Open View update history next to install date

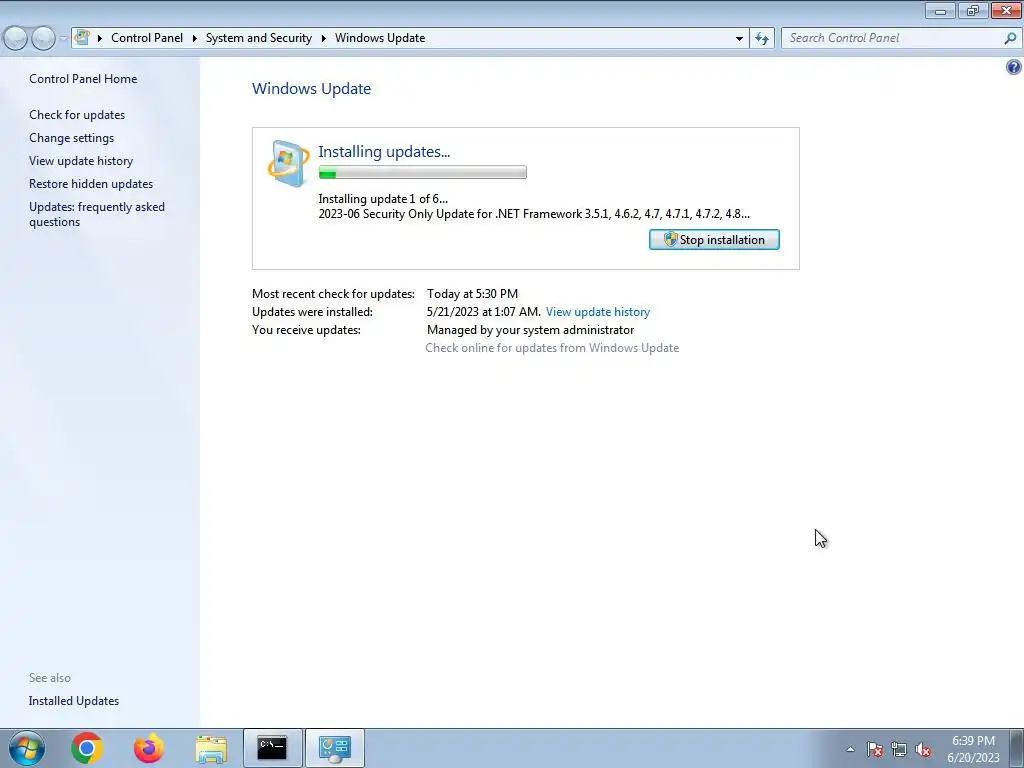[x=598, y=312]
